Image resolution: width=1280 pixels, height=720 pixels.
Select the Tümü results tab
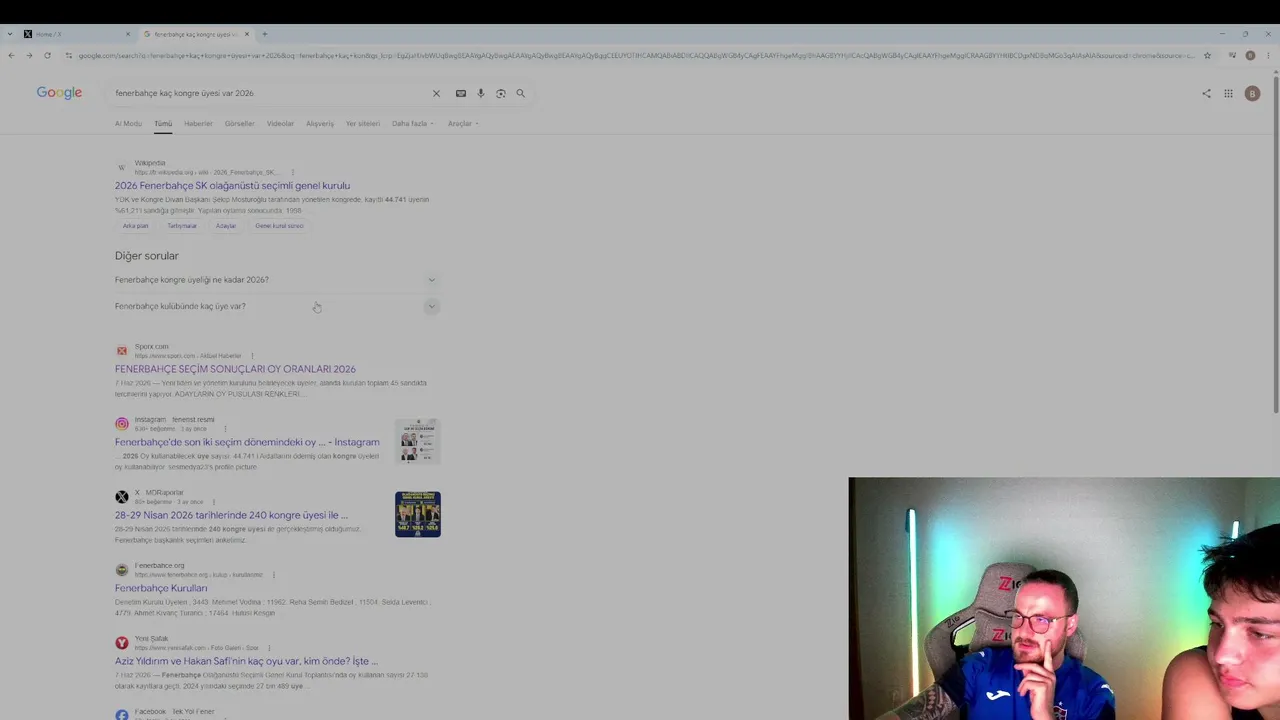(x=163, y=124)
